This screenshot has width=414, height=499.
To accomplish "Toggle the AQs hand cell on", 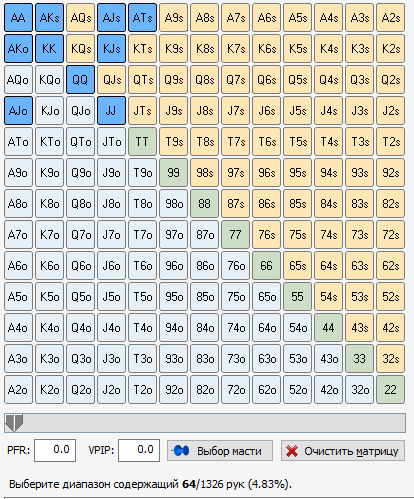I will [80, 18].
